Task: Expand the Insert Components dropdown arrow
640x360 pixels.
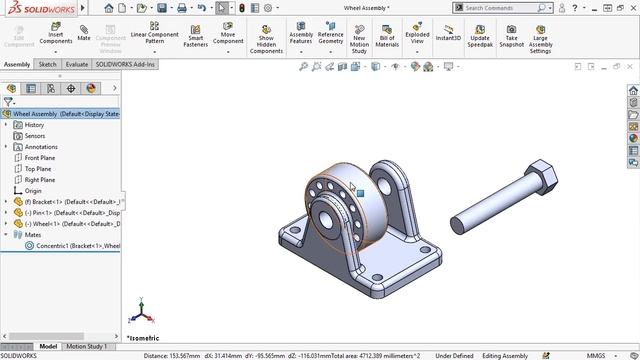Action: click(56, 52)
